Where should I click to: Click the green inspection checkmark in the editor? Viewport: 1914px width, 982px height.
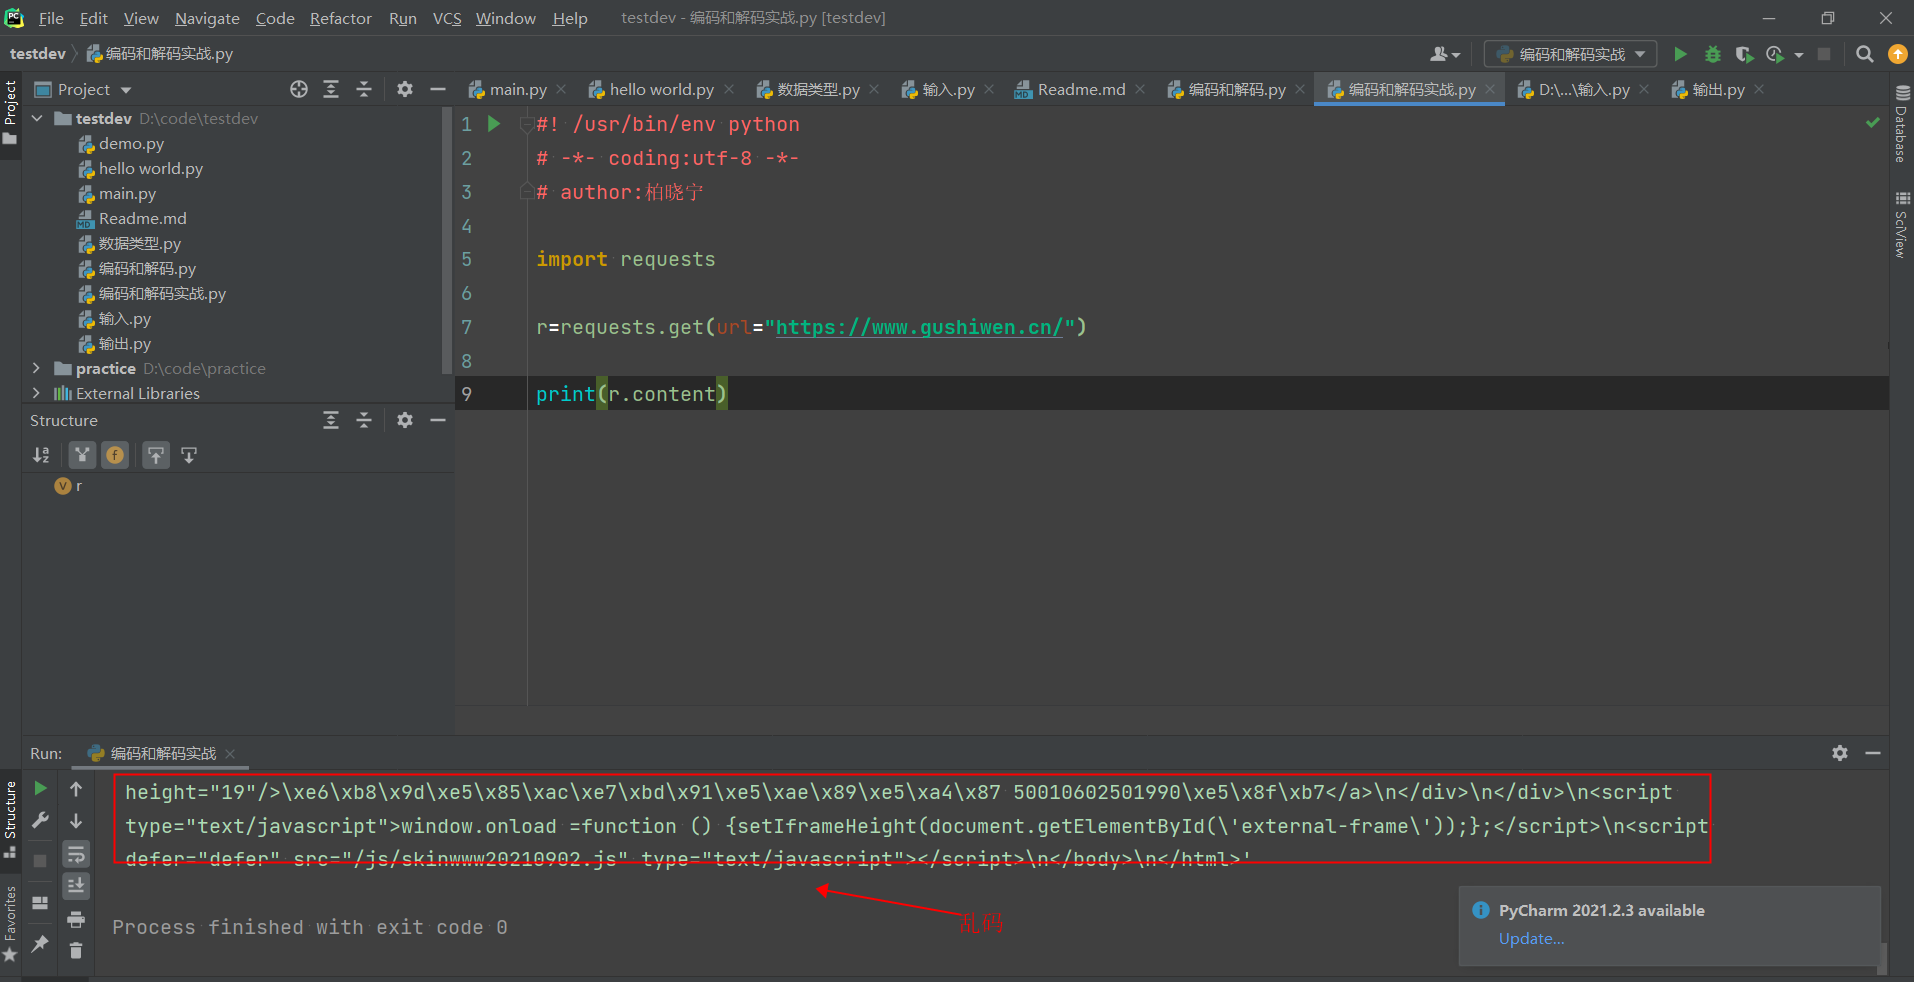pyautogui.click(x=1872, y=123)
